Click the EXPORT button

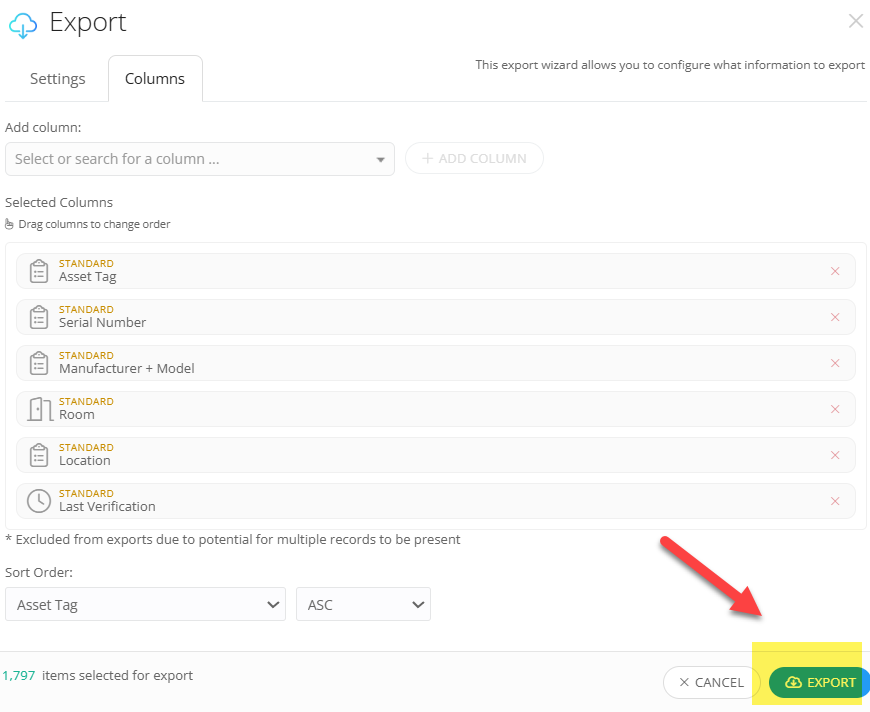[818, 682]
